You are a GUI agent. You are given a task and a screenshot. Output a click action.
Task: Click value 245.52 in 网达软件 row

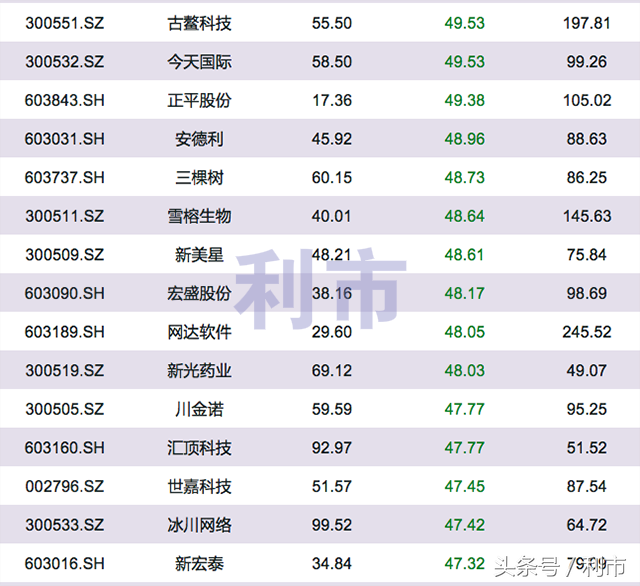pos(587,332)
